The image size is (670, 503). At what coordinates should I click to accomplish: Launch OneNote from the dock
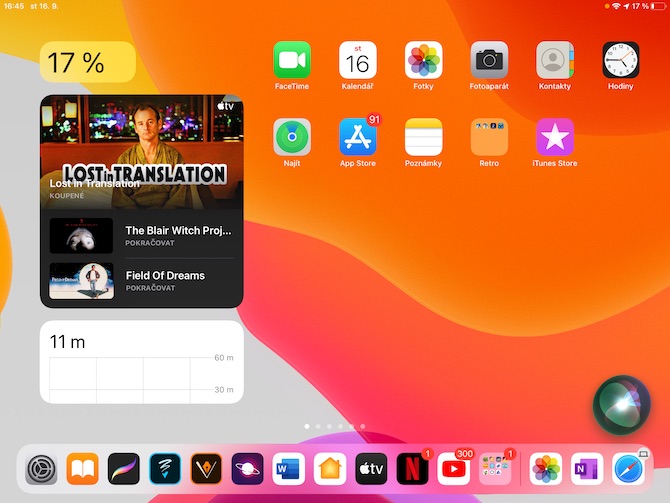(x=587, y=469)
